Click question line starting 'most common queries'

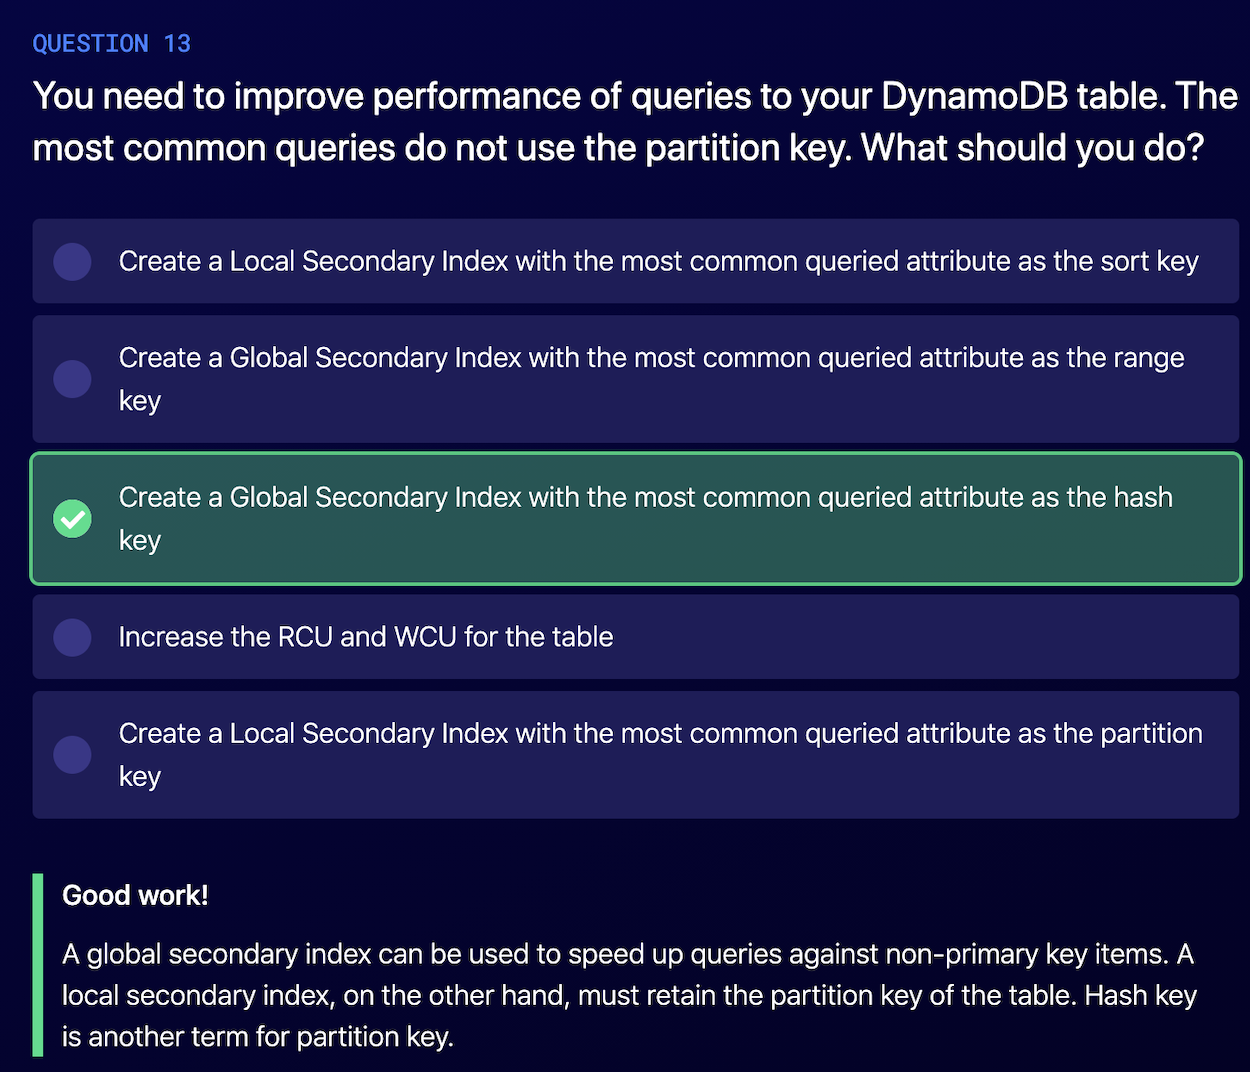tap(617, 148)
